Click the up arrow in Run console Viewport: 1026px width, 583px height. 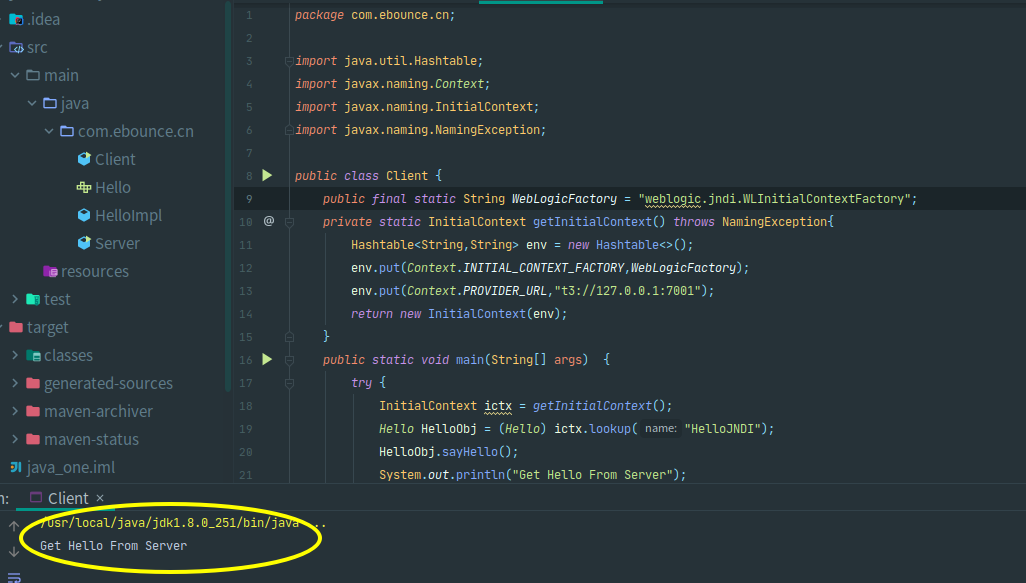14,526
